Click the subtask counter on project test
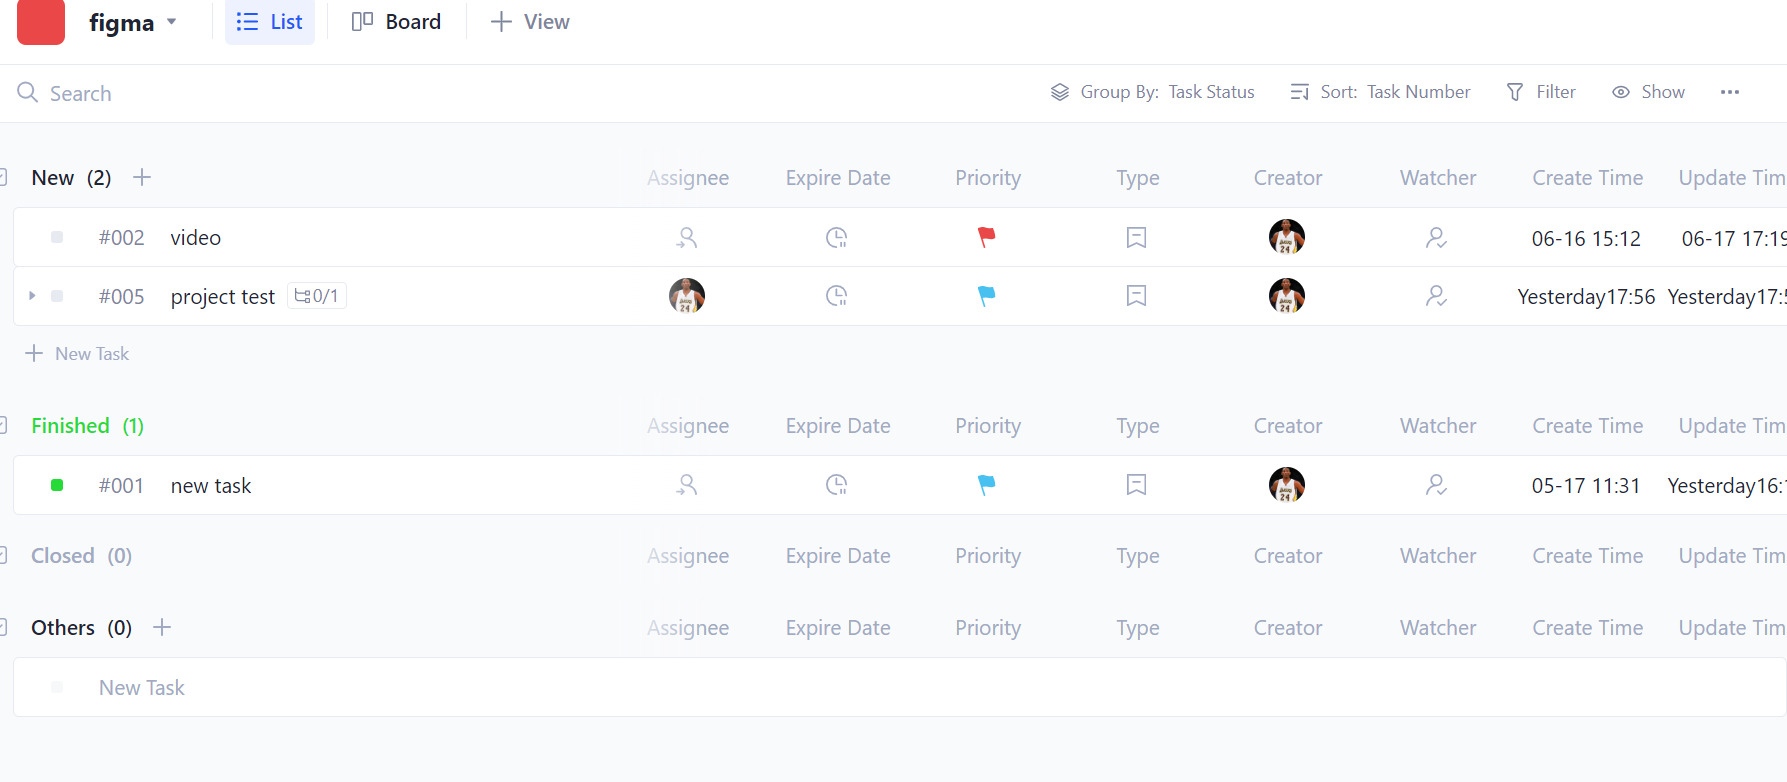Image resolution: width=1787 pixels, height=782 pixels. click(317, 296)
